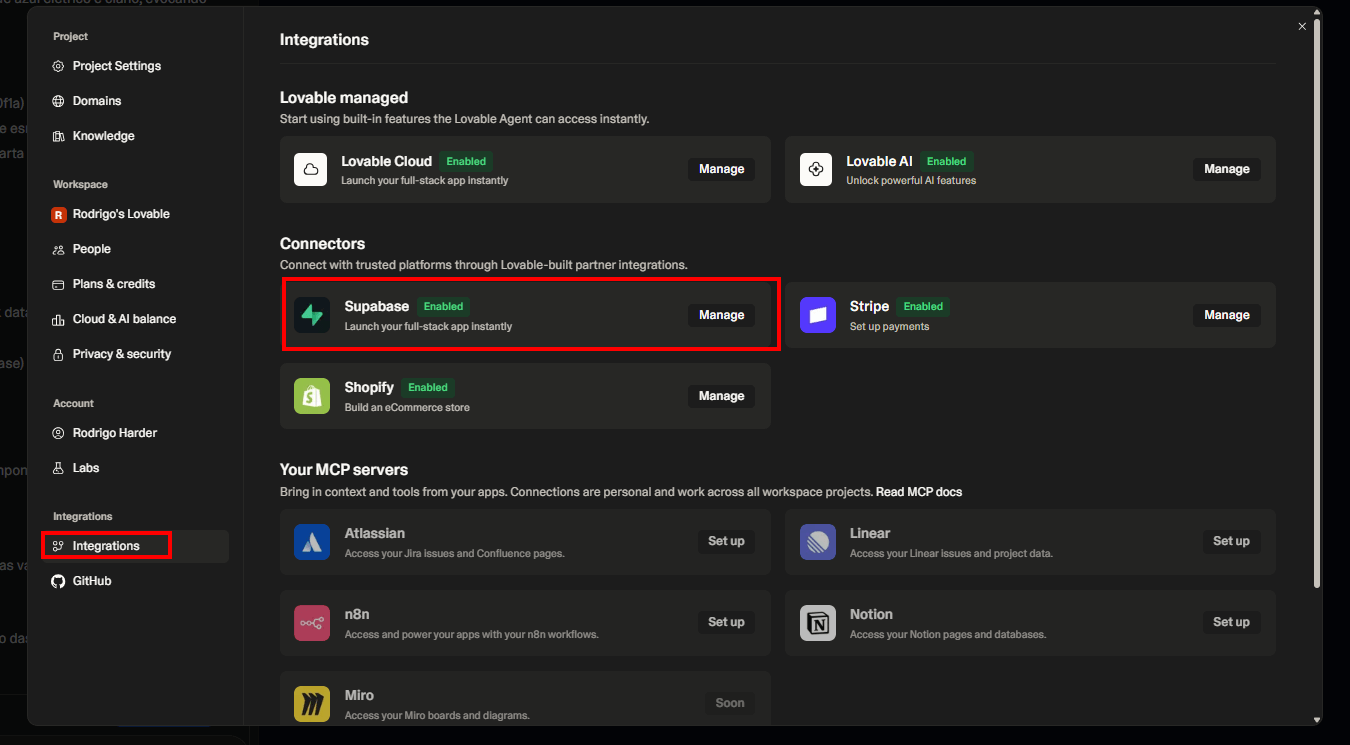Click the Privacy & security lock icon
The height and width of the screenshot is (745, 1350).
point(58,354)
